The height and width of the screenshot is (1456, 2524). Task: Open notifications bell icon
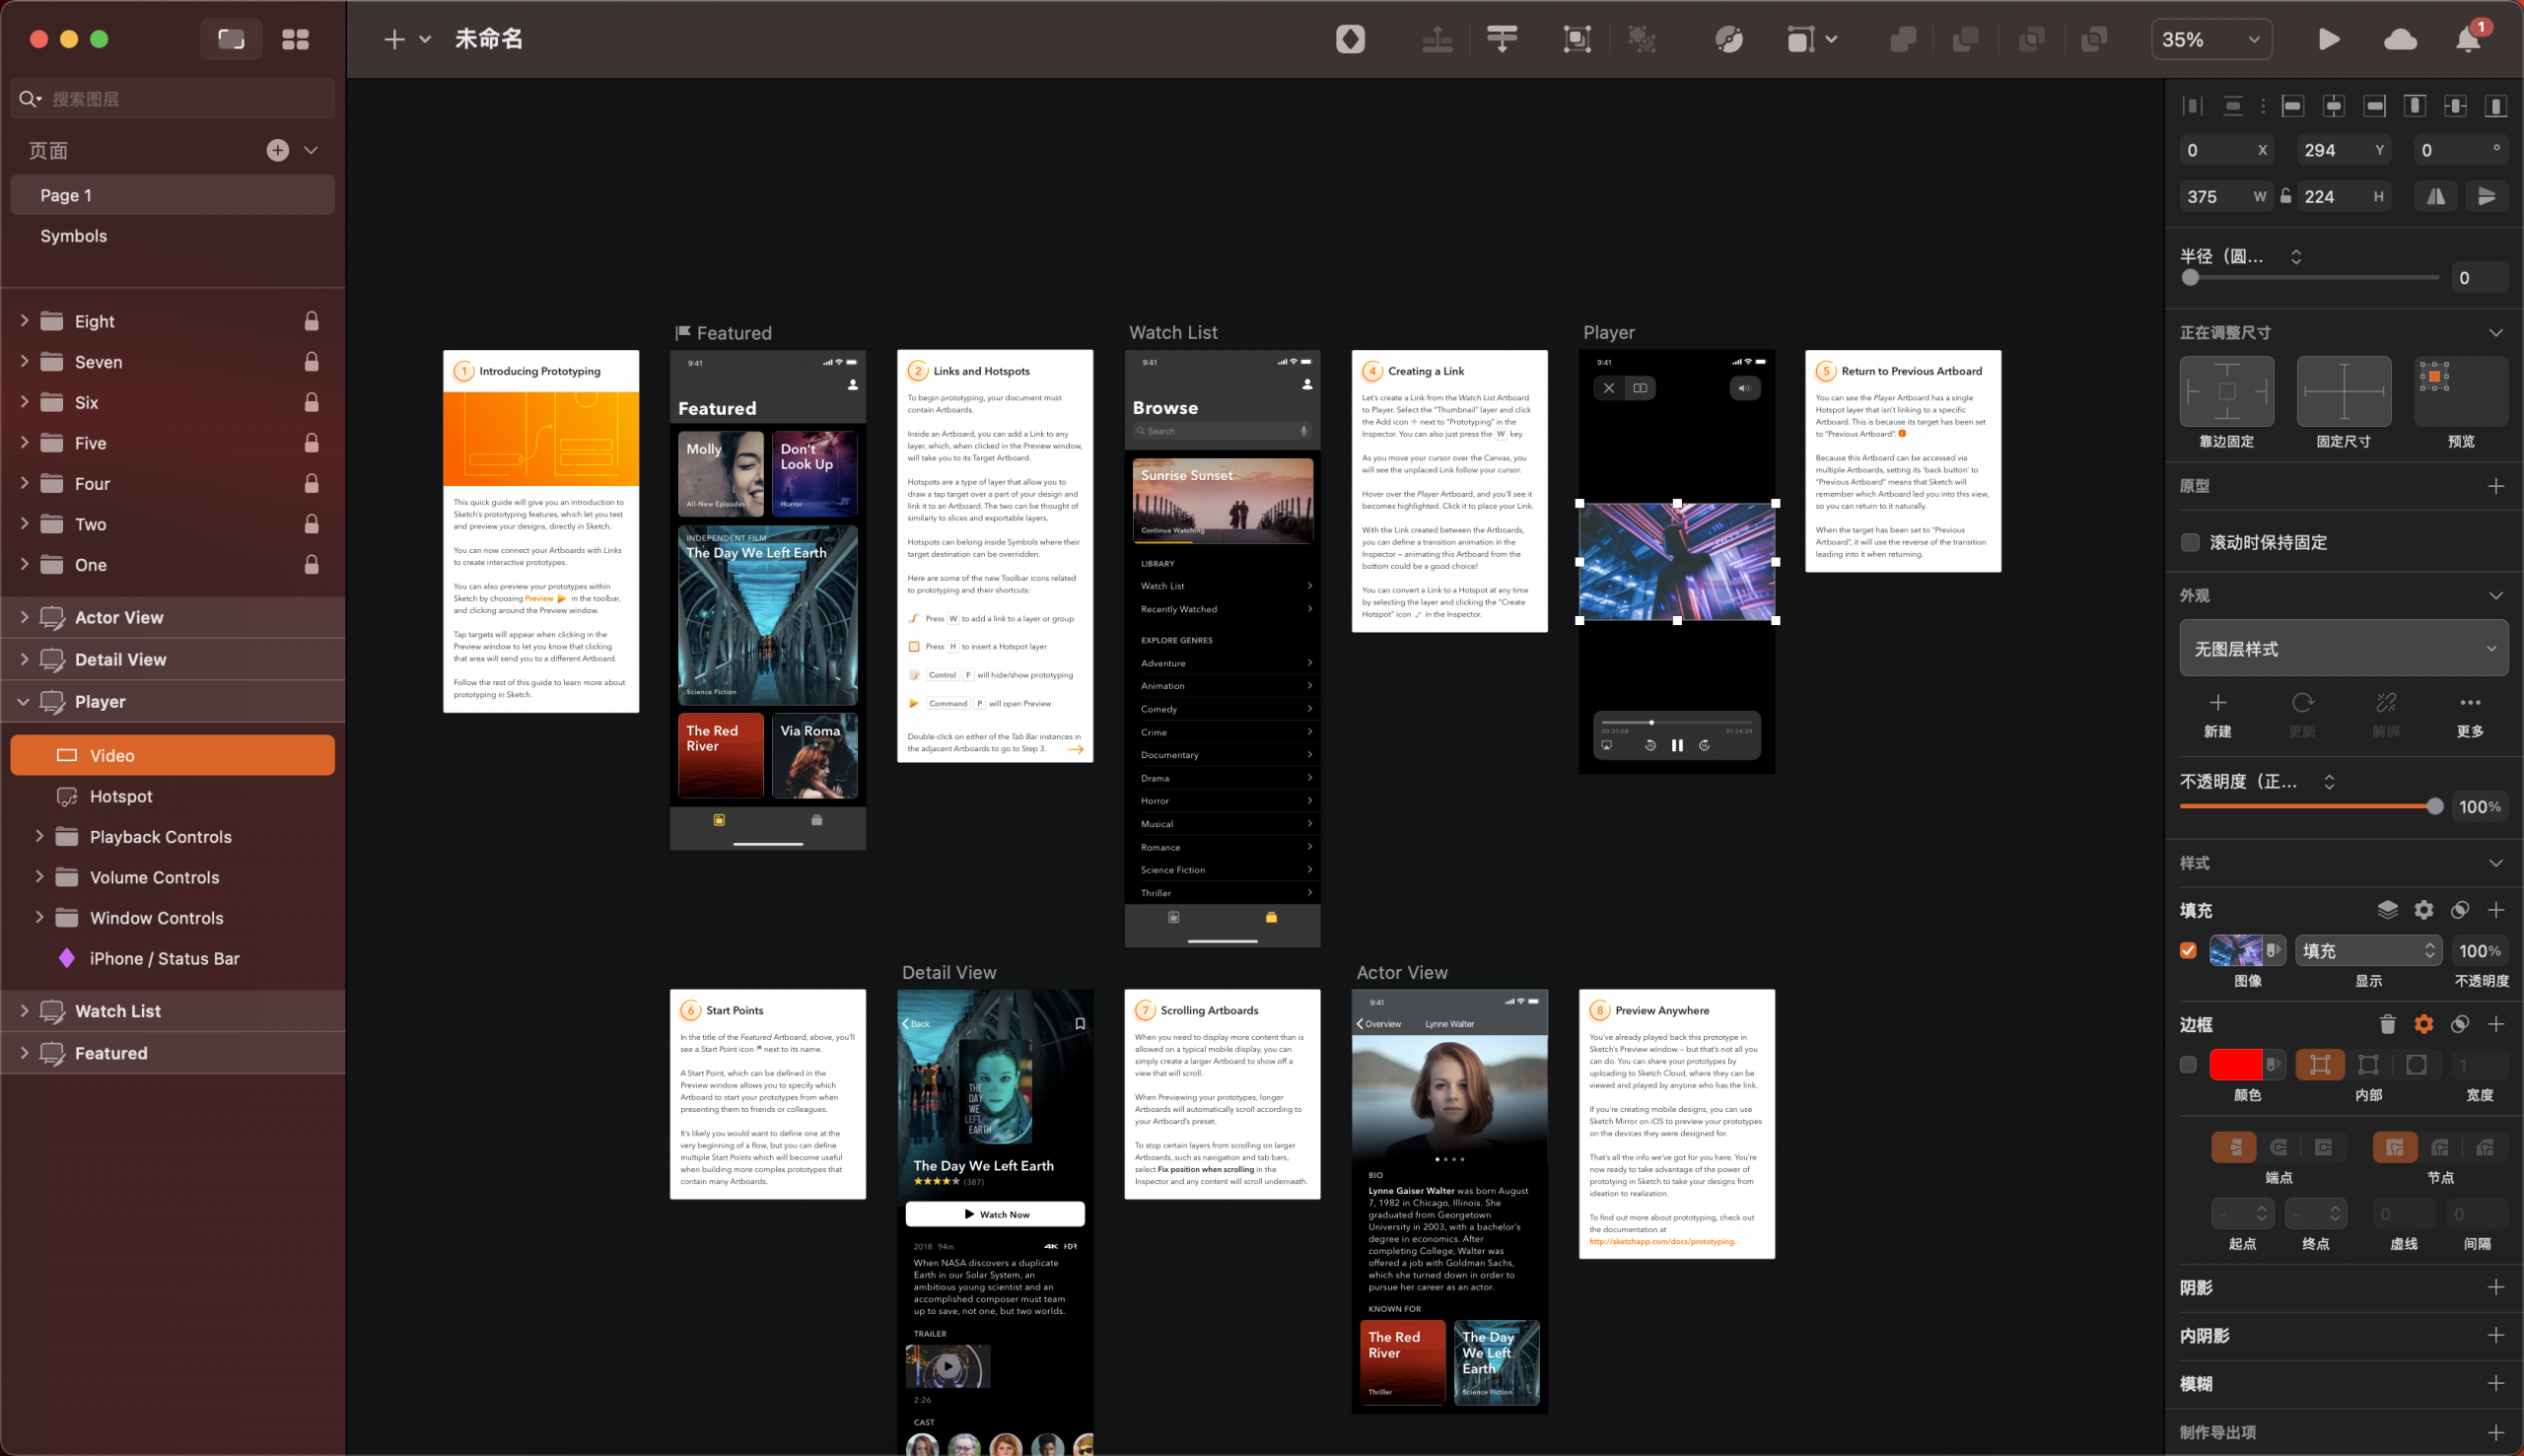2468,39
